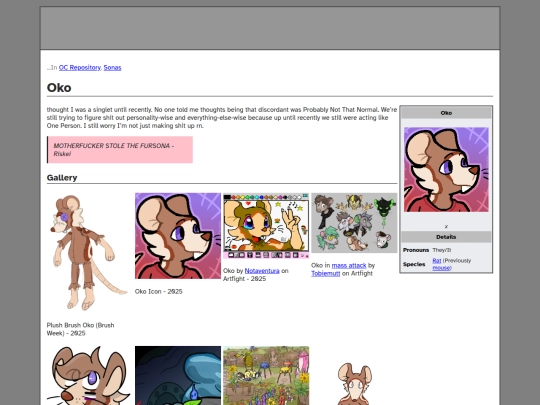Click the Oko page heading

[x=59, y=88]
